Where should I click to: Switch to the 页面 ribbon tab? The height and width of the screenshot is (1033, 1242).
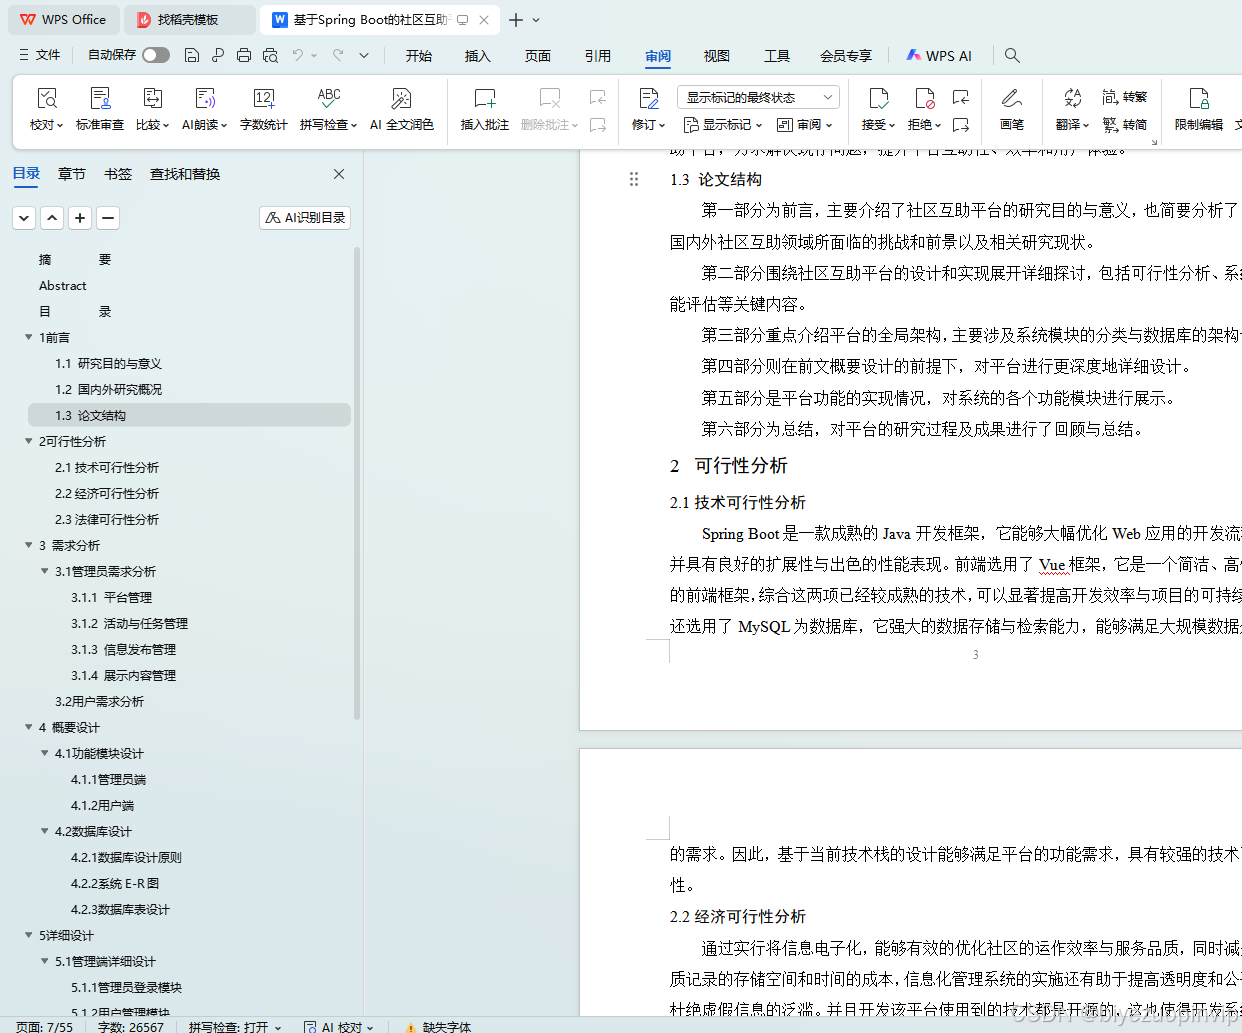click(538, 56)
